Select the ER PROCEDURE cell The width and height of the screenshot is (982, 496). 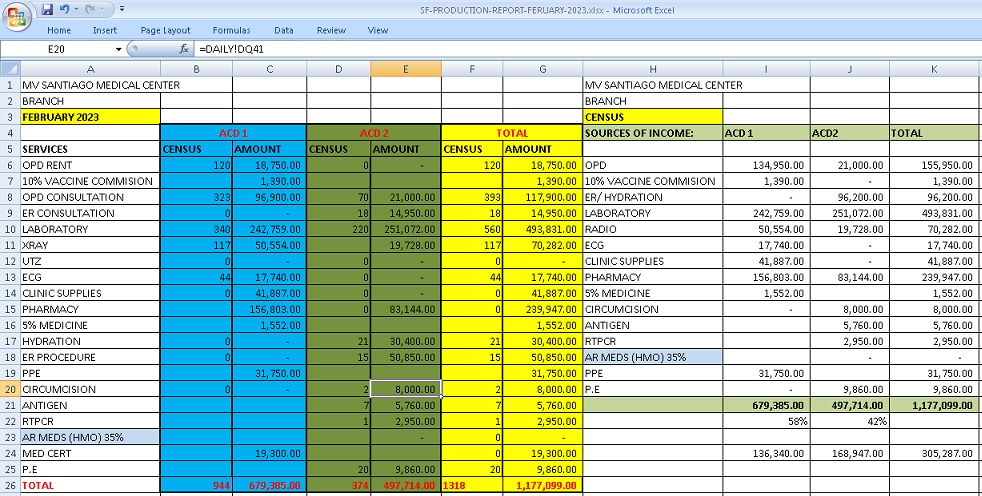(x=90, y=357)
